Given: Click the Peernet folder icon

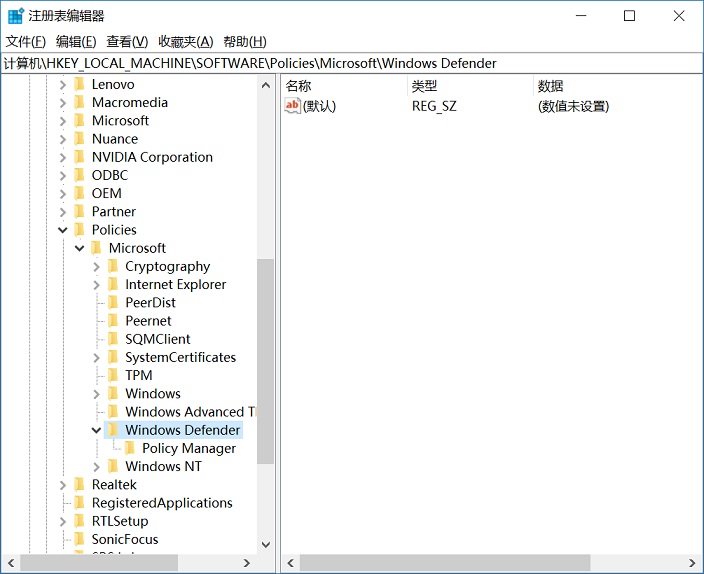Looking at the screenshot, I should pos(113,321).
